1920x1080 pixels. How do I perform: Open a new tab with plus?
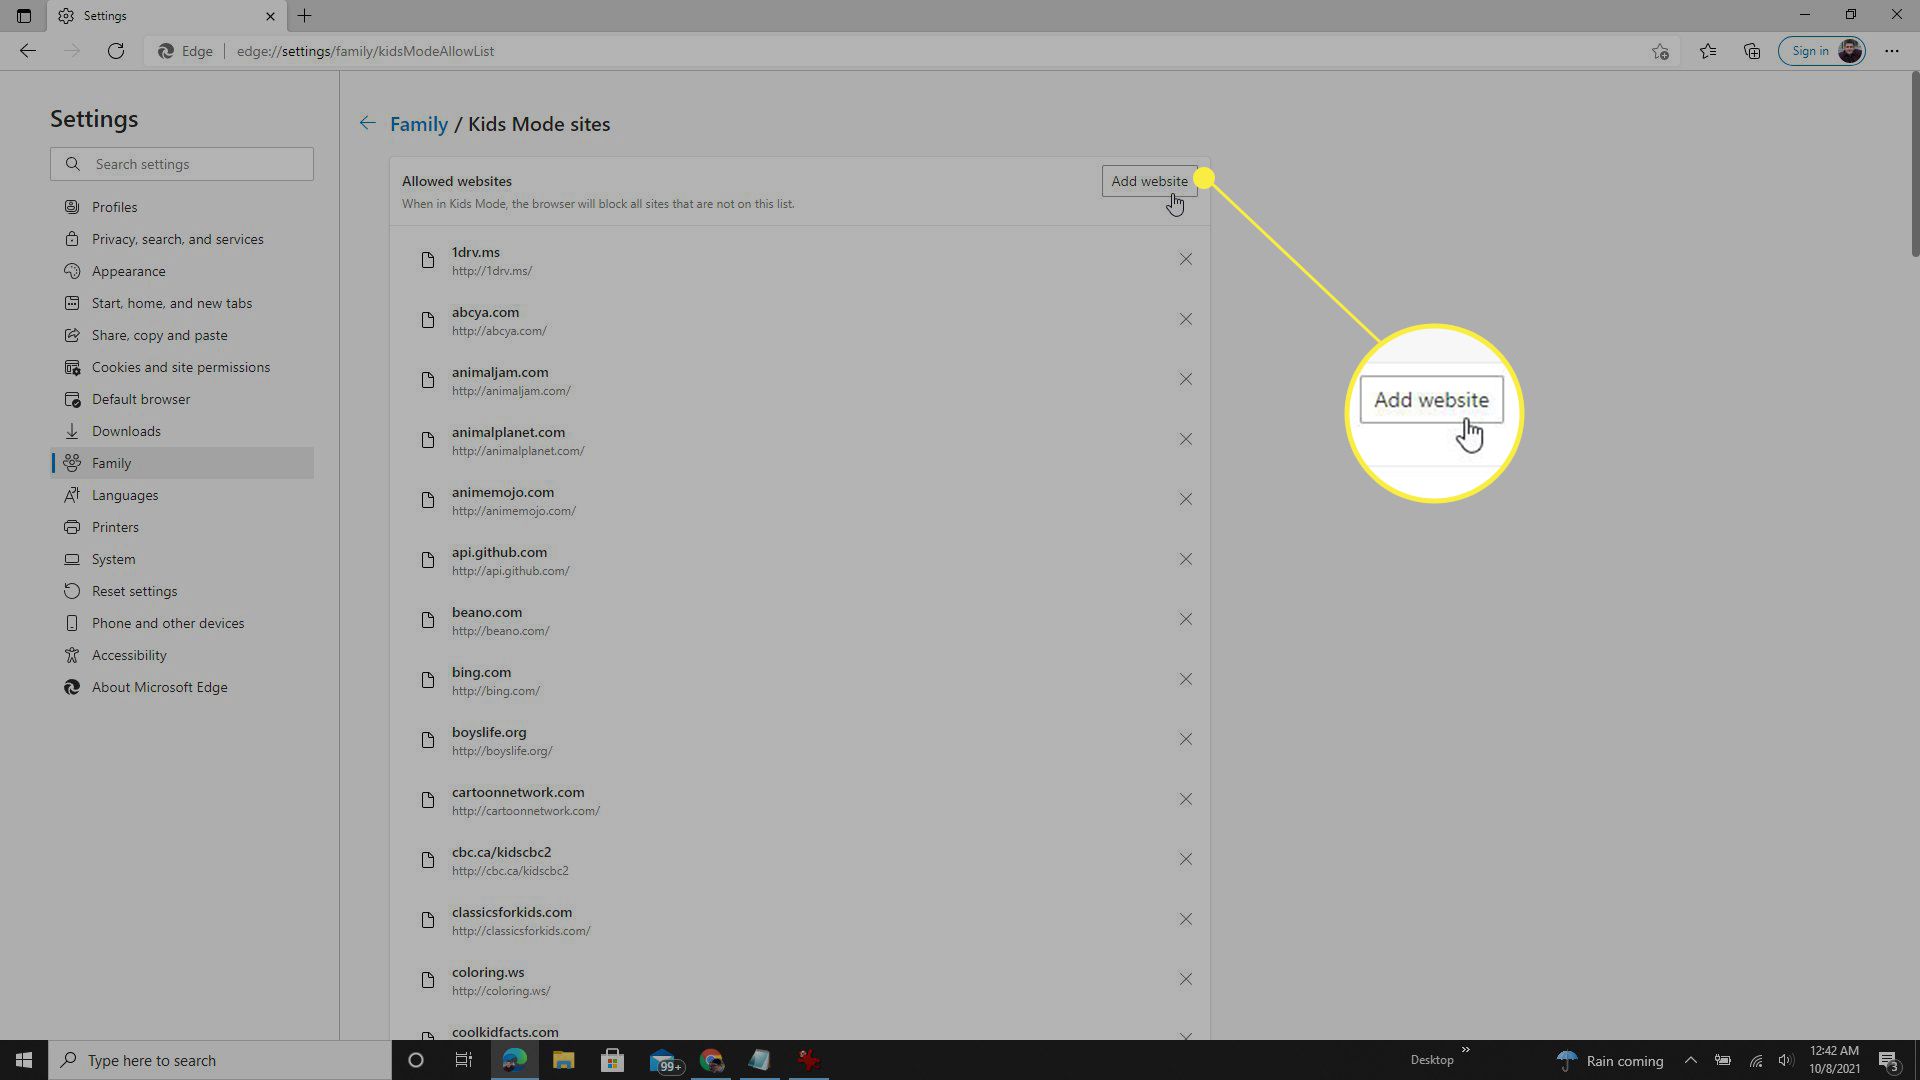coord(304,15)
